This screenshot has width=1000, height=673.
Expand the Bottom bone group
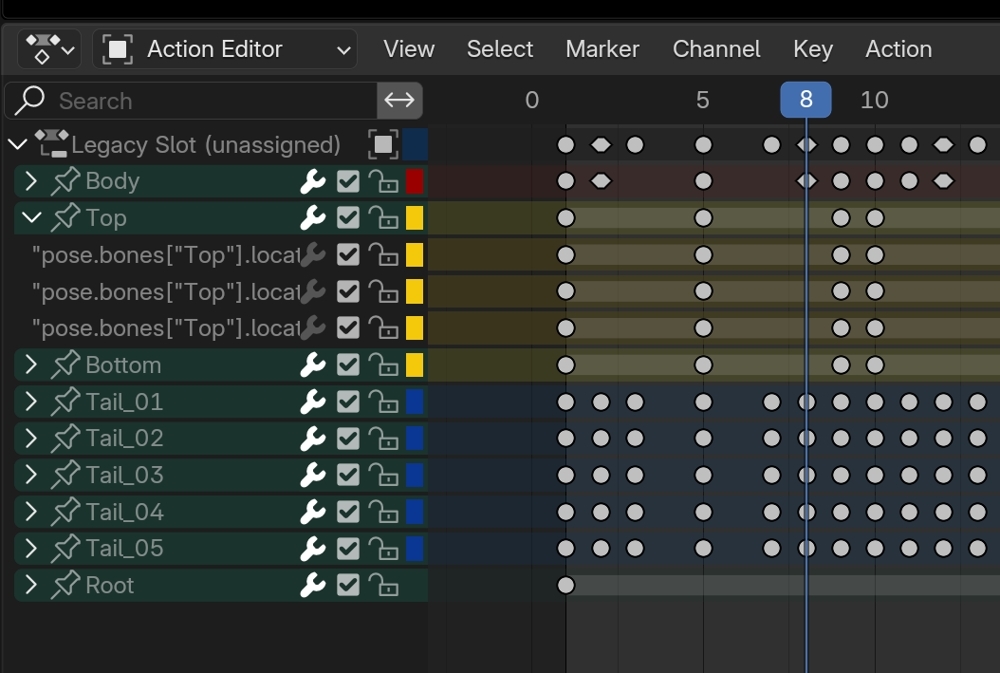tap(31, 365)
